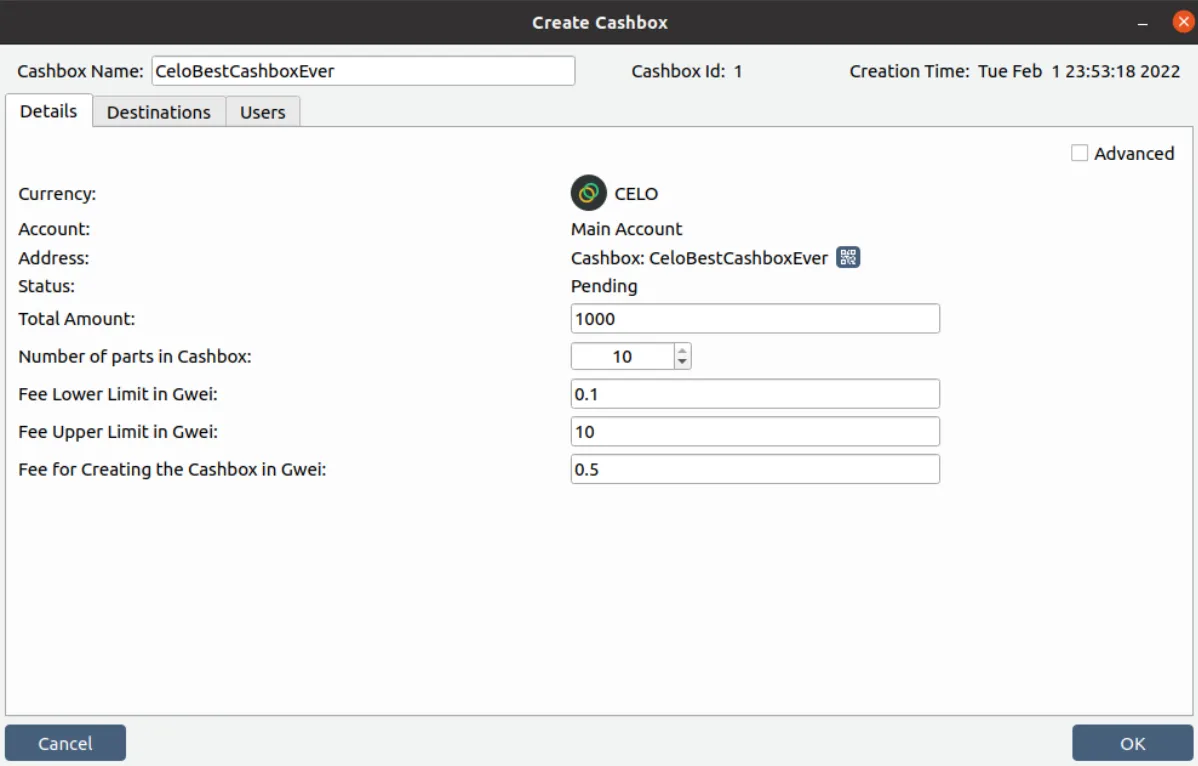Open the Users tab
This screenshot has width=1198, height=766.
tap(262, 112)
